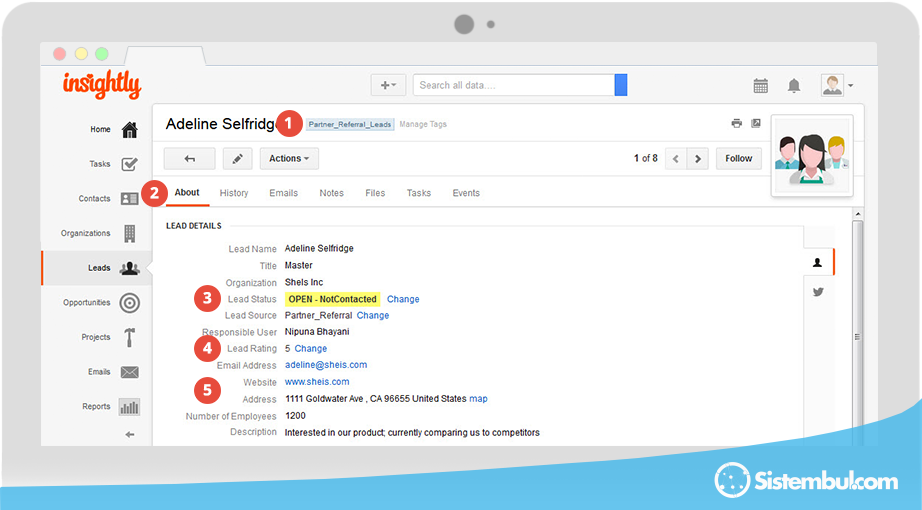Print the lead using the printer icon

pos(736,124)
